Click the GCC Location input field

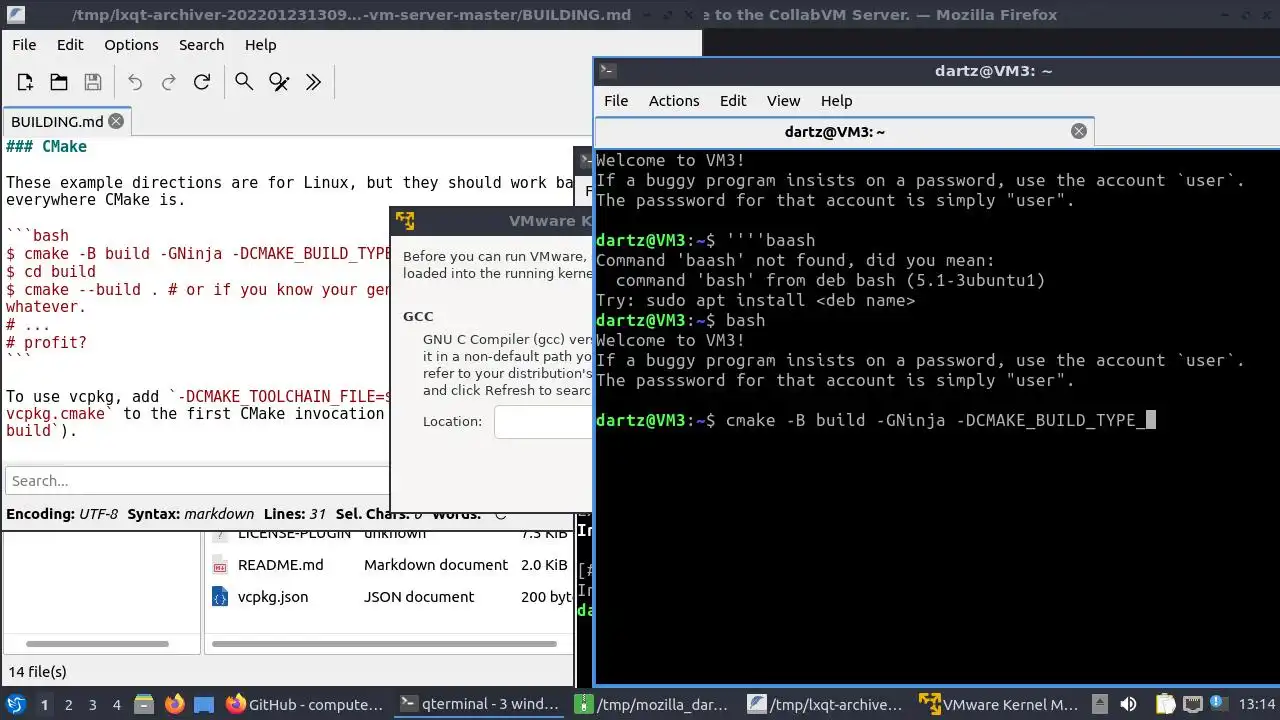tap(543, 422)
